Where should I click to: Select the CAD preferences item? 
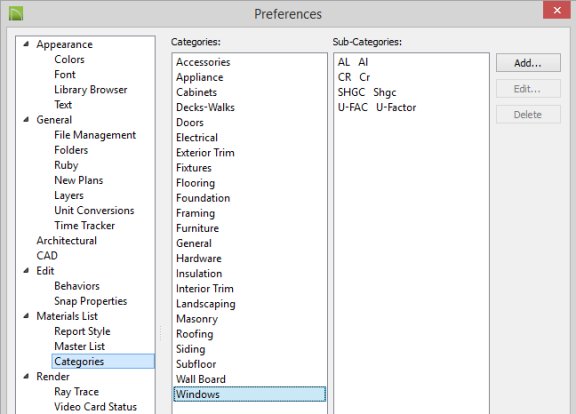(x=47, y=255)
